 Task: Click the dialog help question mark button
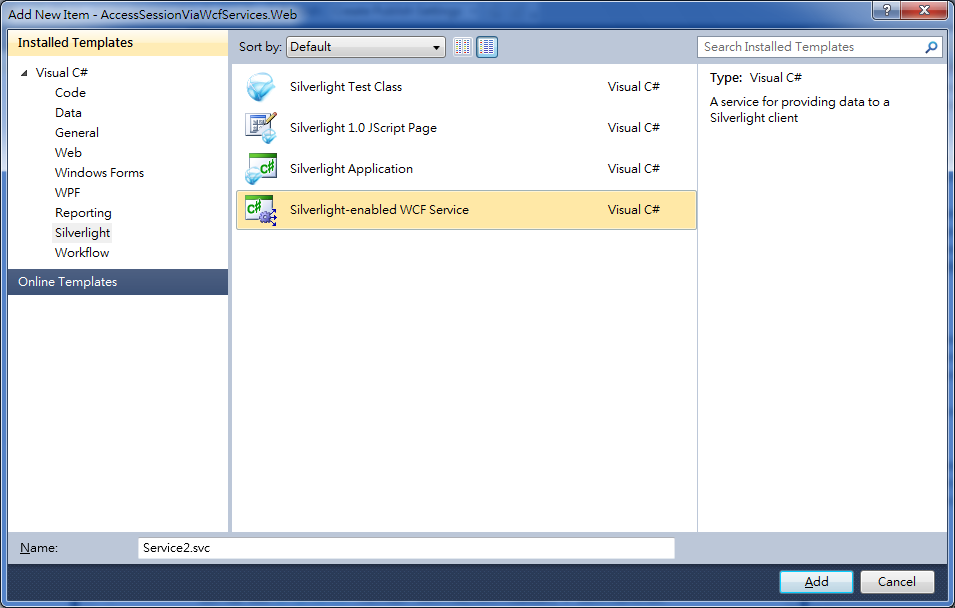click(886, 10)
